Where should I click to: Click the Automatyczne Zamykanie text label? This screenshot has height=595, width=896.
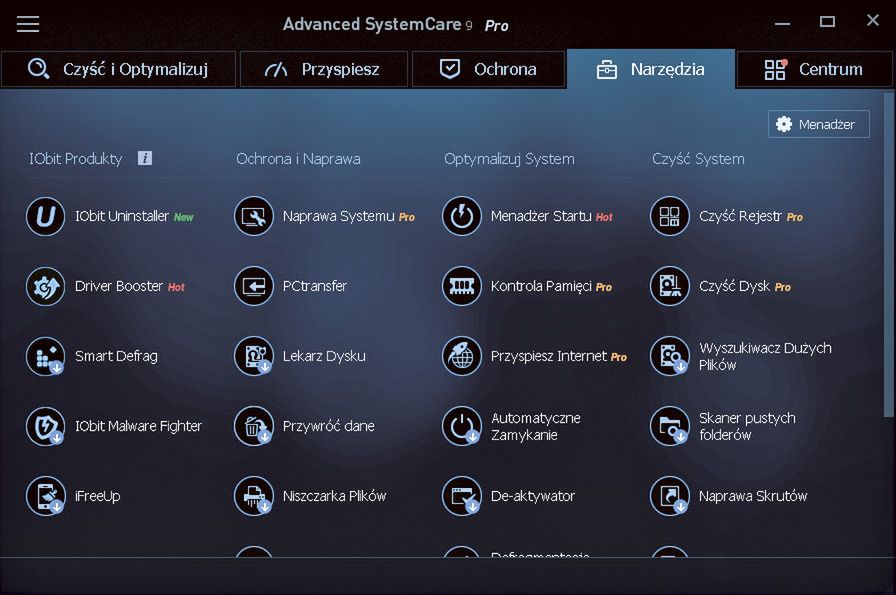[x=535, y=426]
